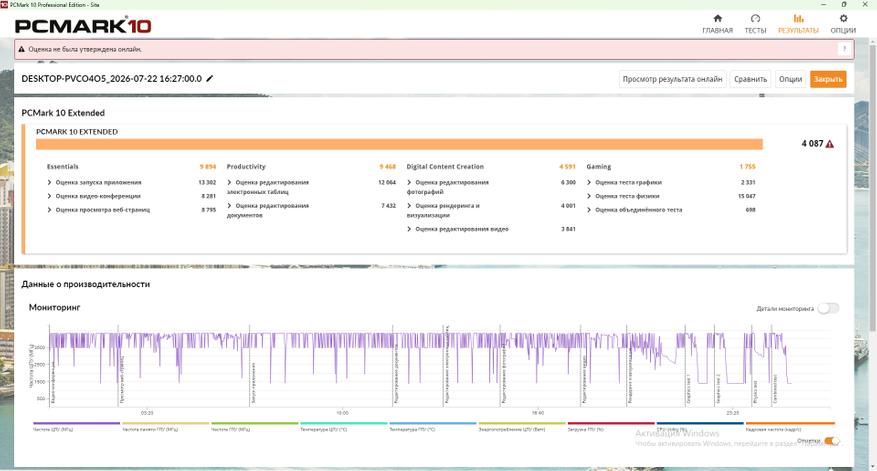877x471 pixels.
Task: Click the dark blue Загрузка ЦПУ legend swatch
Action: (700, 423)
